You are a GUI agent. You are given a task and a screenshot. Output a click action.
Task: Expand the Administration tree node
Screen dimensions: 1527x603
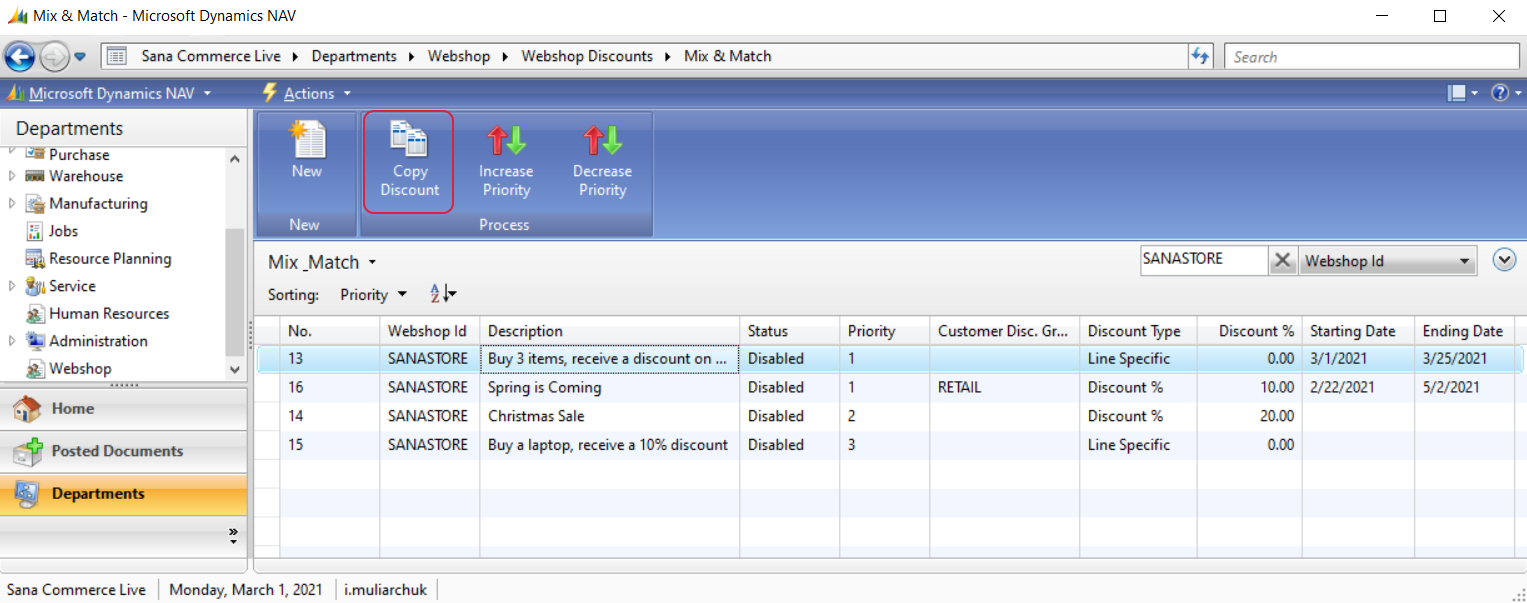point(12,341)
